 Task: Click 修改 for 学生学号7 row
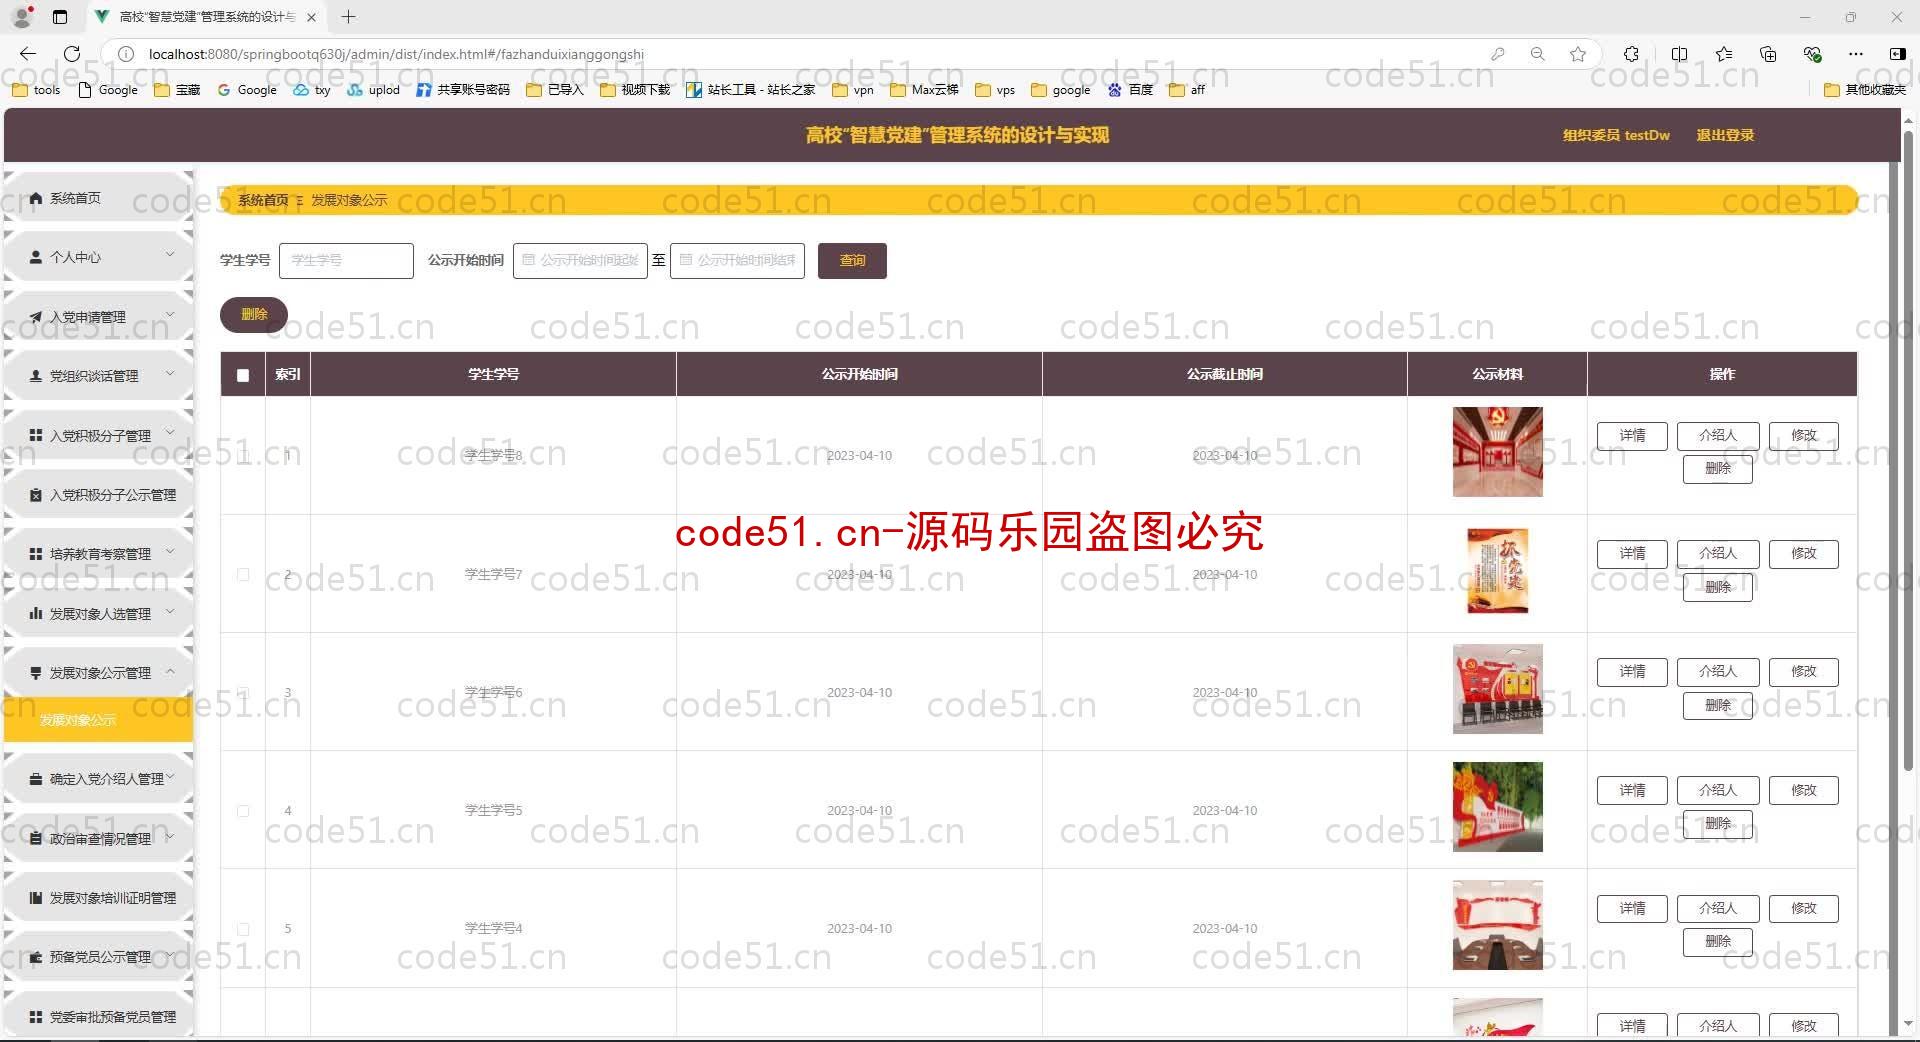click(1803, 554)
